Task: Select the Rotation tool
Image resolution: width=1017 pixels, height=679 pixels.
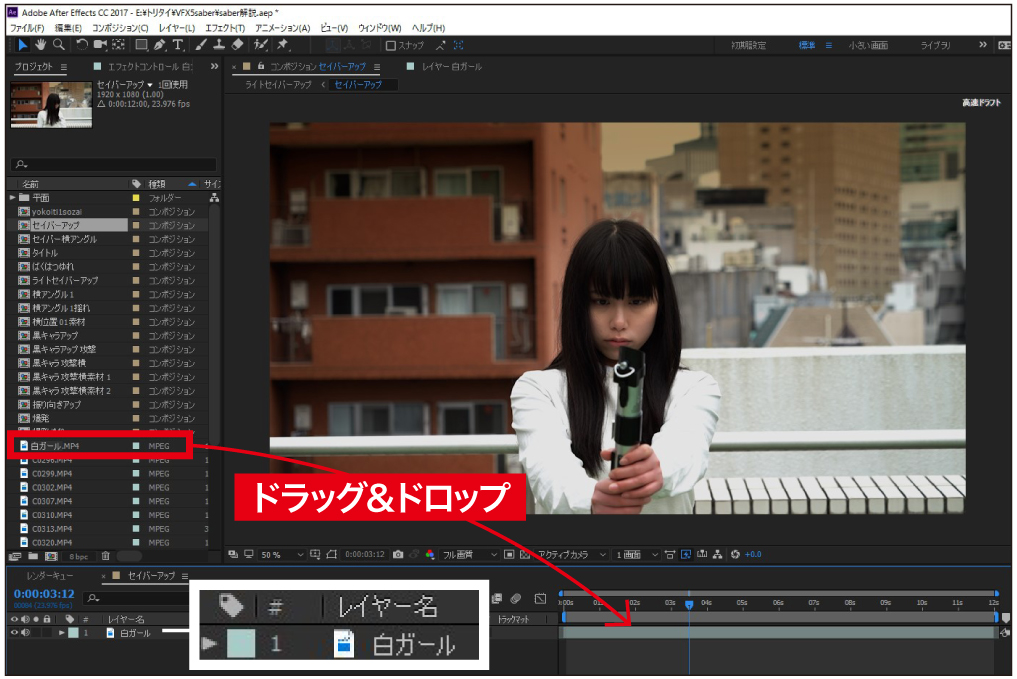Action: [x=82, y=45]
